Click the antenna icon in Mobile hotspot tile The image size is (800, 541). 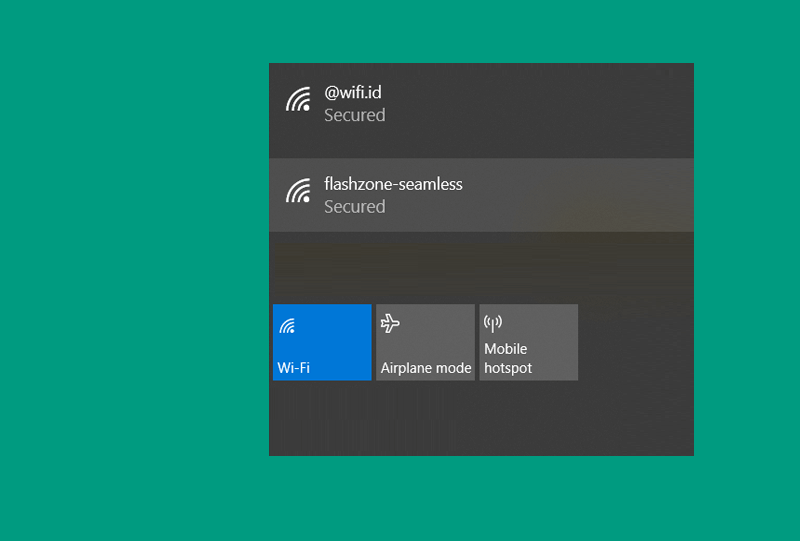click(x=493, y=323)
